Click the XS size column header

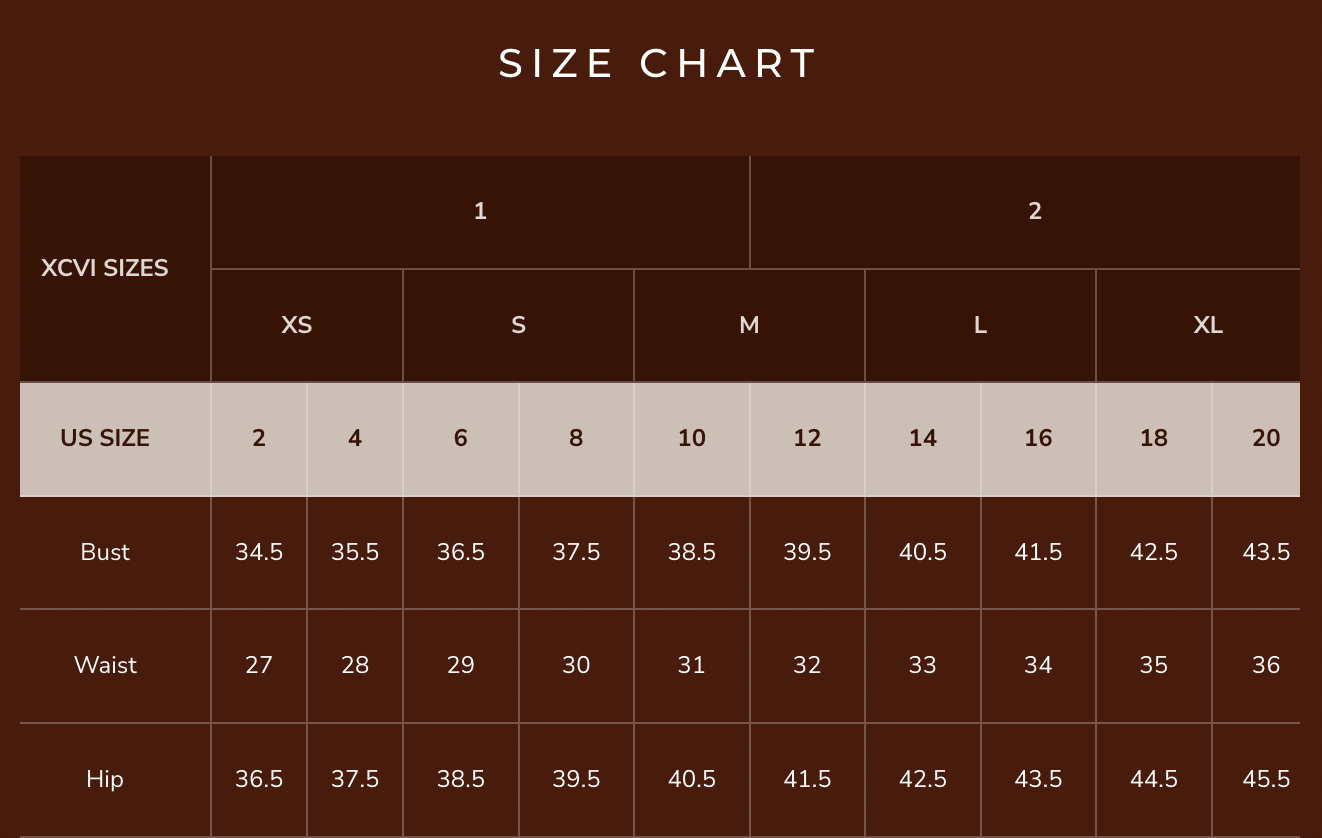(x=307, y=325)
